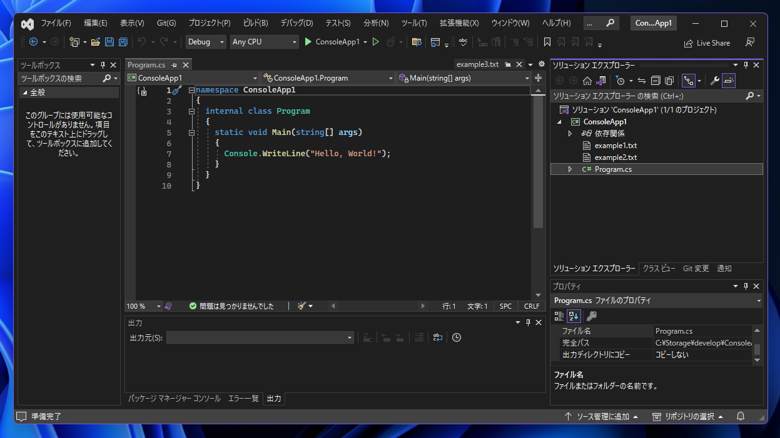Open the Debug configuration dropdown
Image resolution: width=780 pixels, height=438 pixels.
(206, 42)
